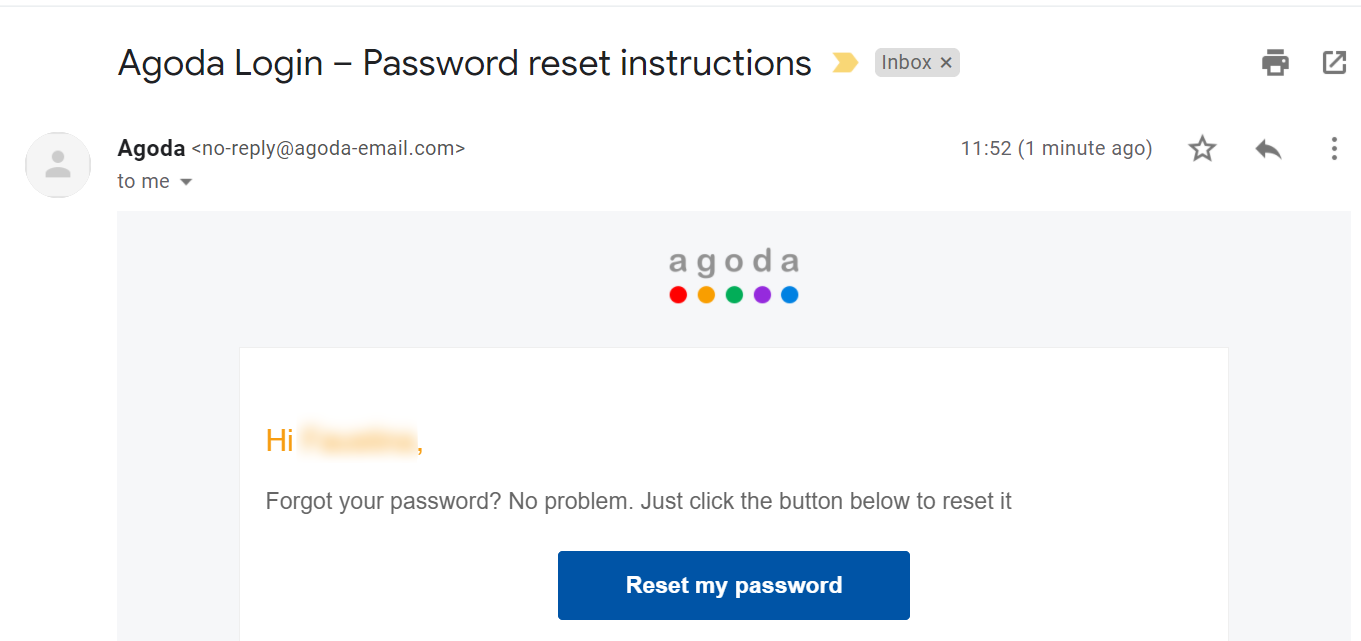Click the blue dot in the Agoda logo
Image resolution: width=1361 pixels, height=641 pixels.
point(789,295)
